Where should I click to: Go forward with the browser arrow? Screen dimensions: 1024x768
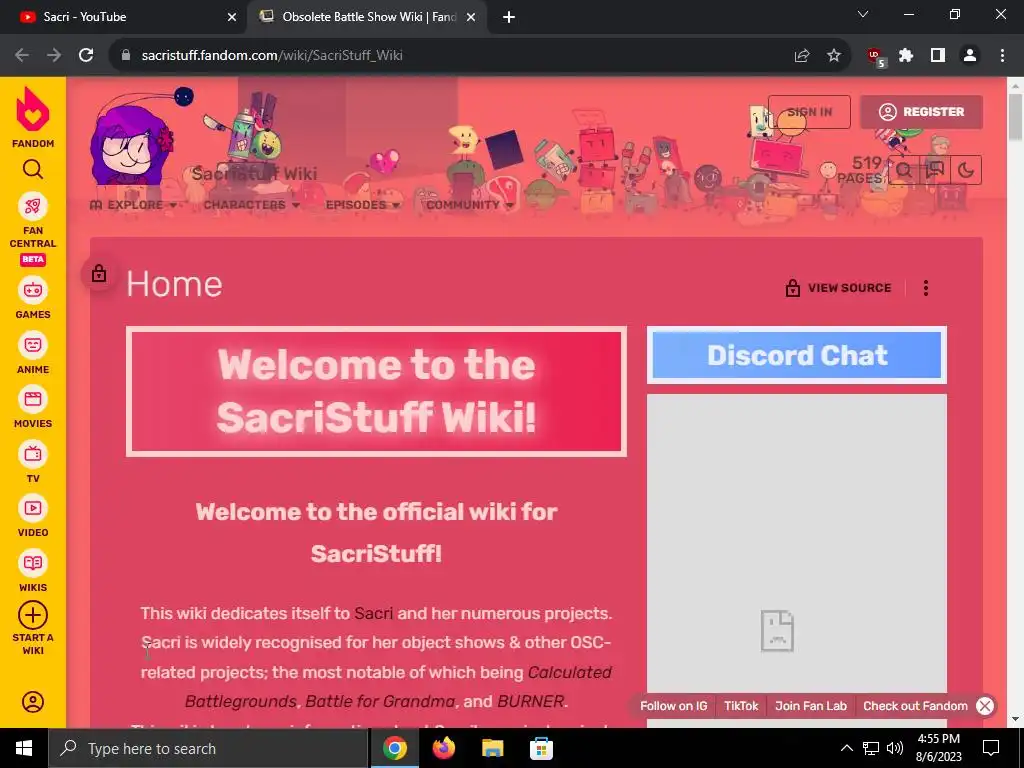[54, 56]
